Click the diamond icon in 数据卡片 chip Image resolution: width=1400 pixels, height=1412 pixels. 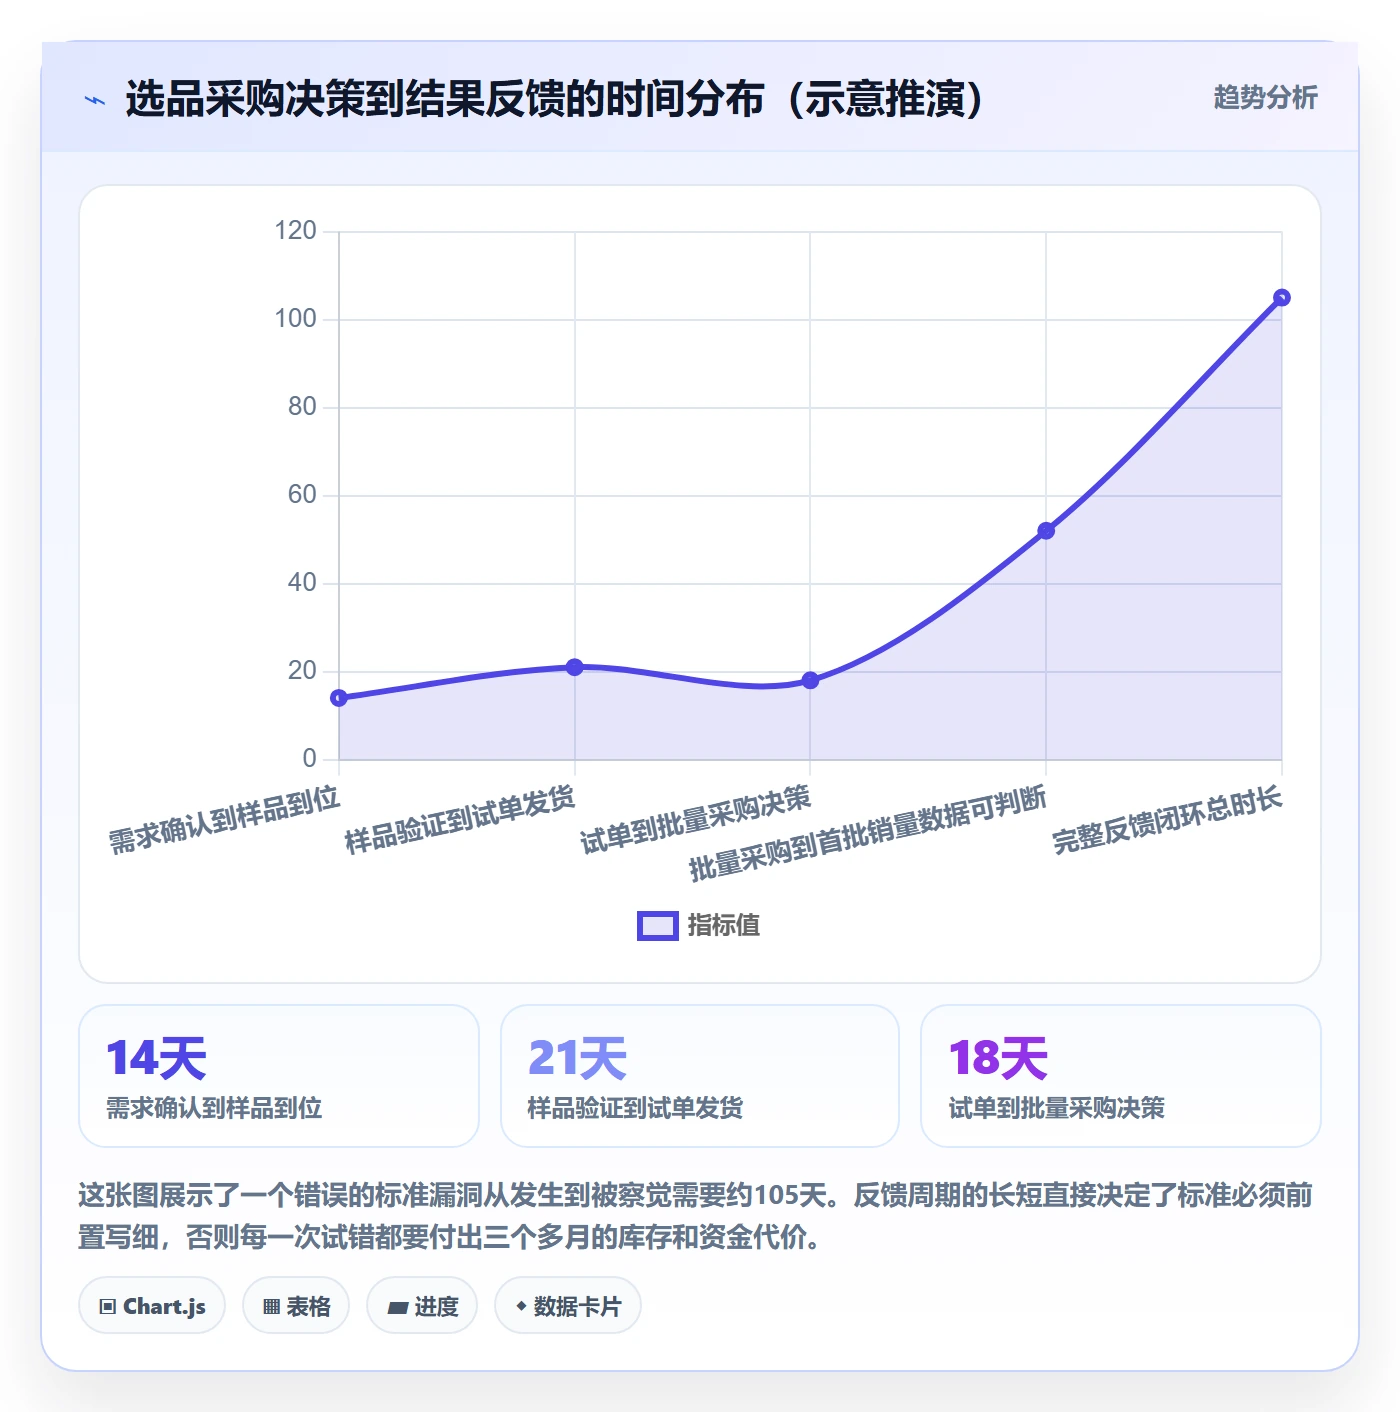521,1306
